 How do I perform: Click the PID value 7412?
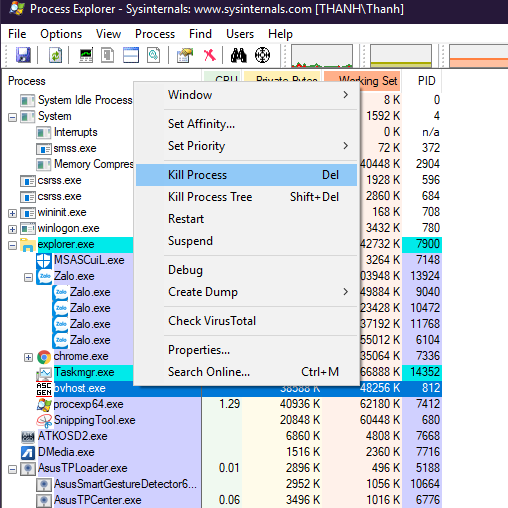point(428,404)
